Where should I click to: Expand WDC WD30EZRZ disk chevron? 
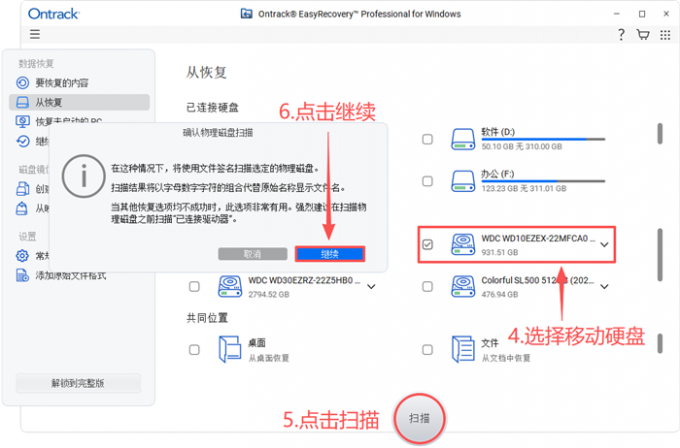click(371, 287)
